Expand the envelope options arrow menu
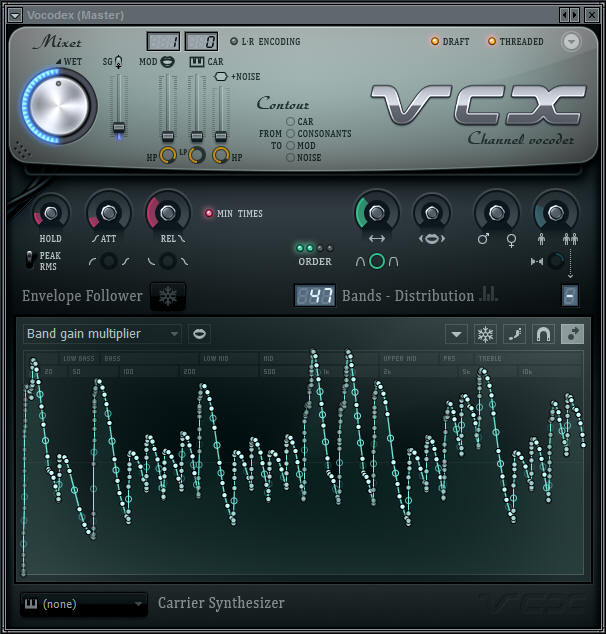This screenshot has height=634, width=606. (456, 335)
